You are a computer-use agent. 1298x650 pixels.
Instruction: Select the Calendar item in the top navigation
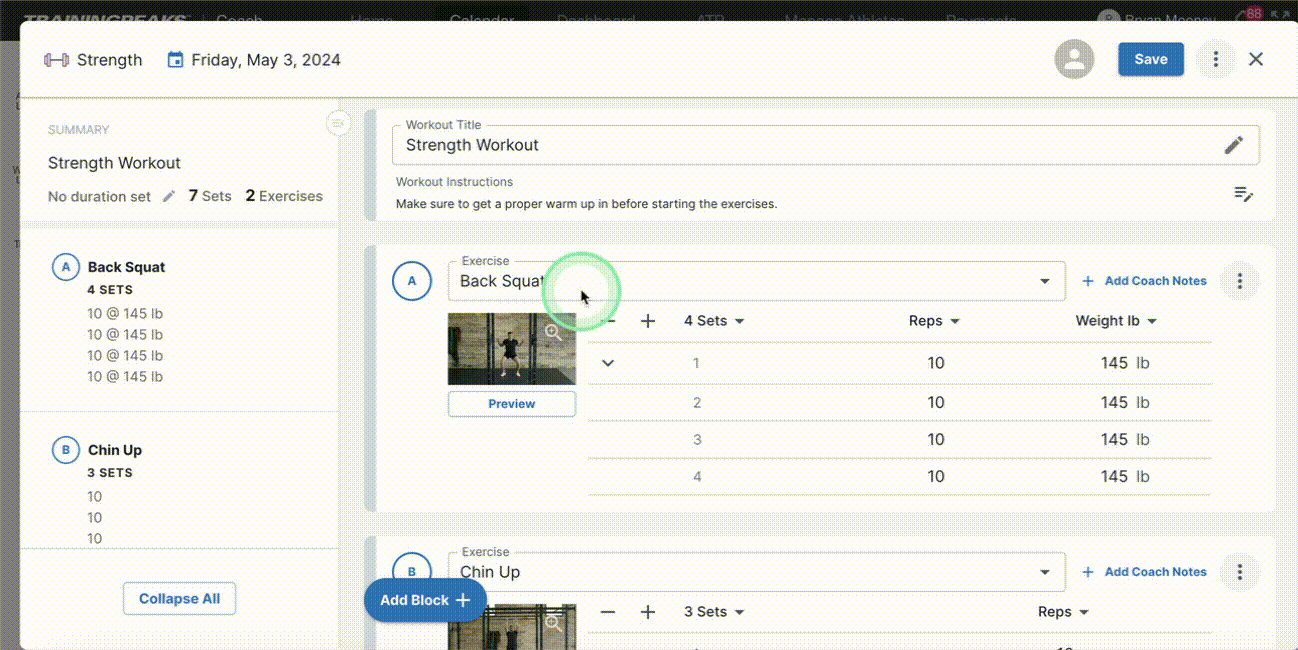click(x=481, y=20)
